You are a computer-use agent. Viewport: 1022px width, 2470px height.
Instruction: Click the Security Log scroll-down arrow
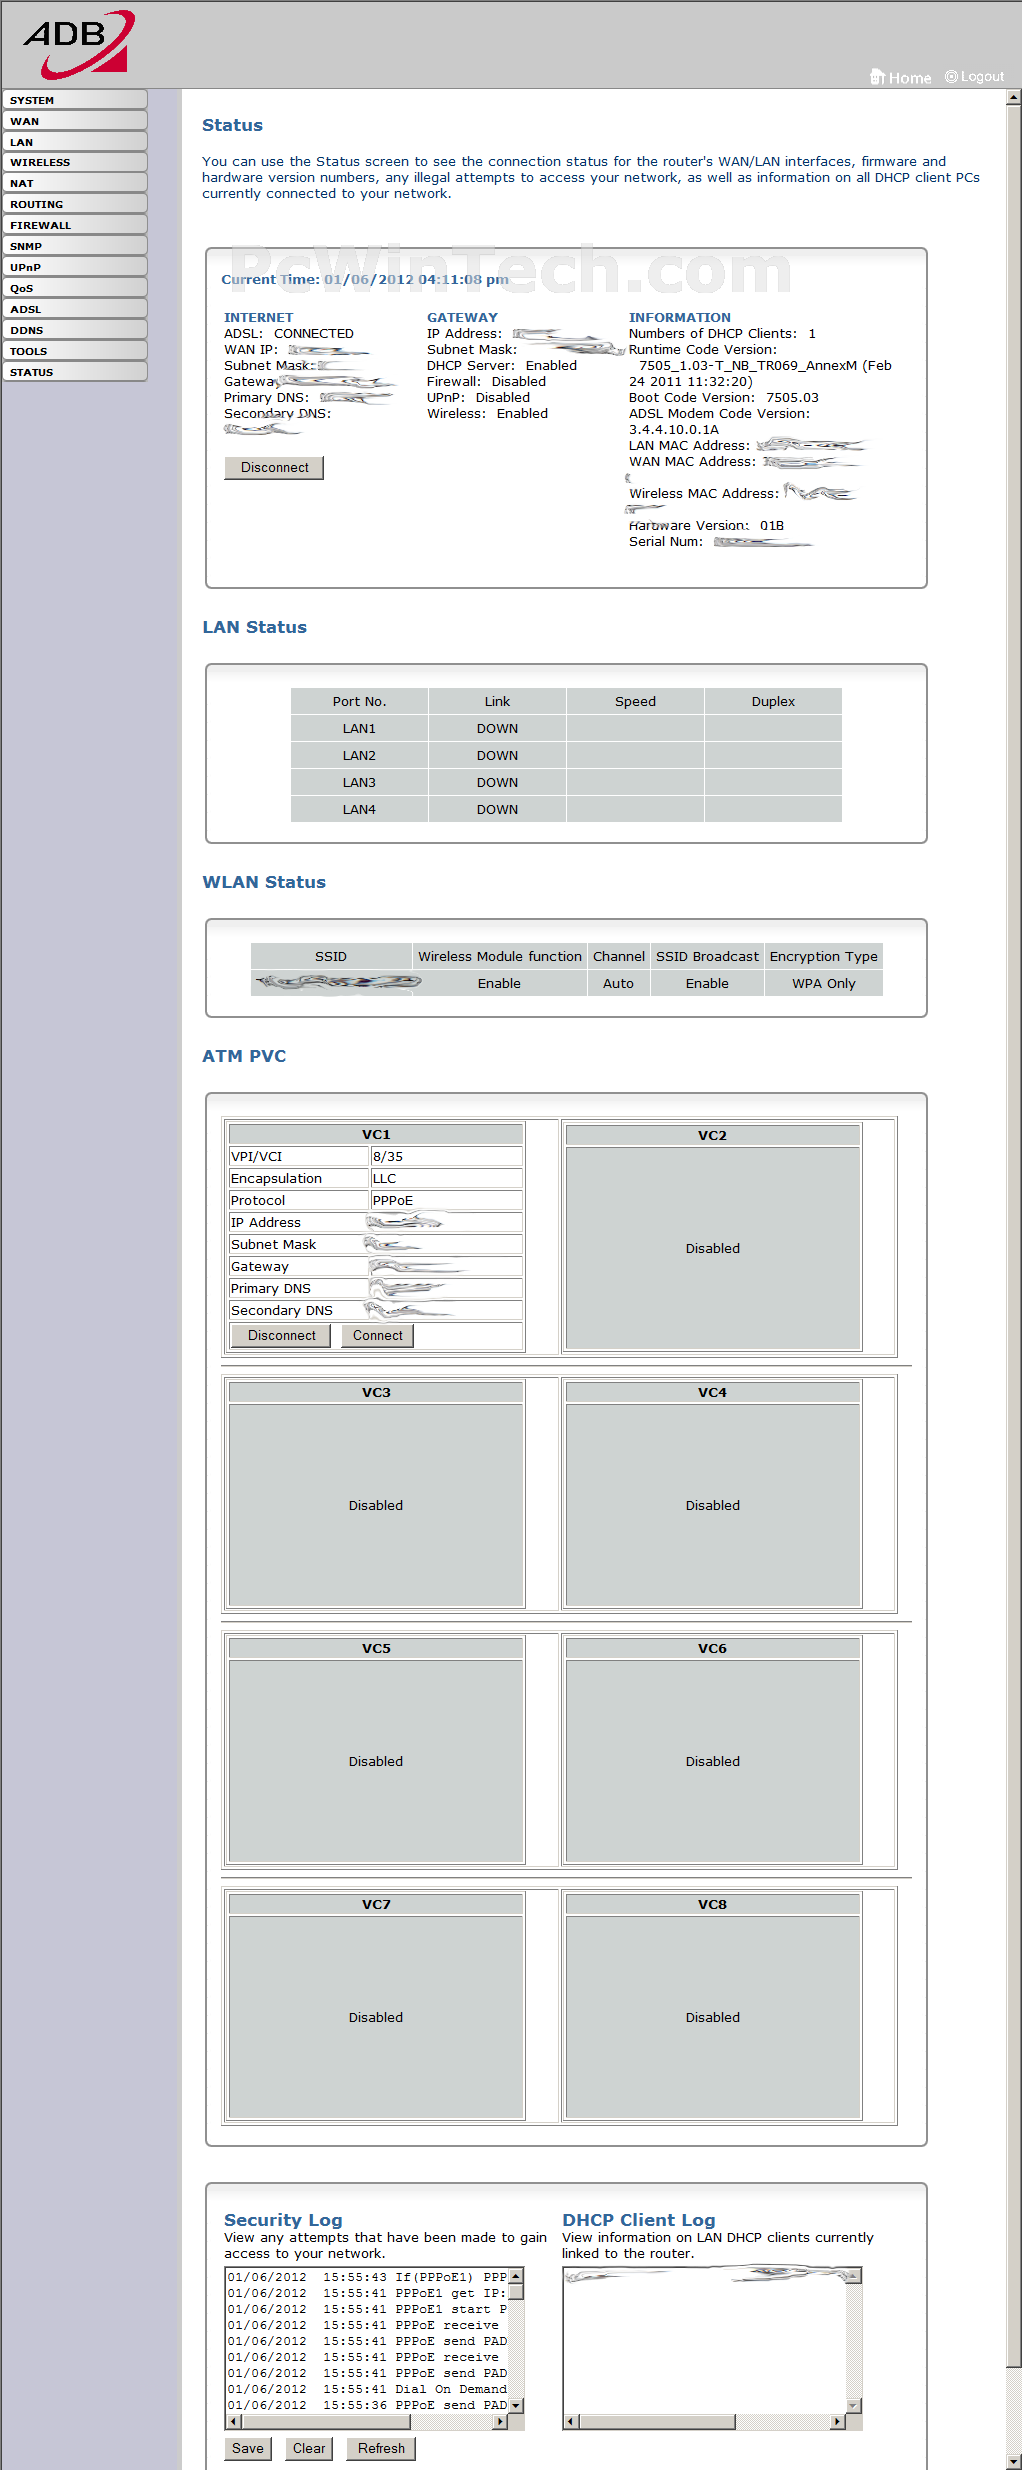[516, 2406]
